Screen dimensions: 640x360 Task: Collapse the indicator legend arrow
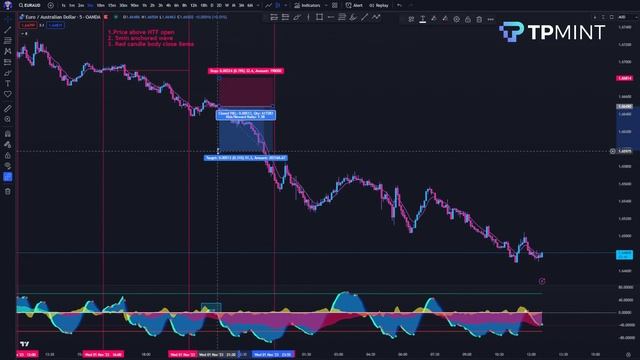pyautogui.click(x=24, y=33)
